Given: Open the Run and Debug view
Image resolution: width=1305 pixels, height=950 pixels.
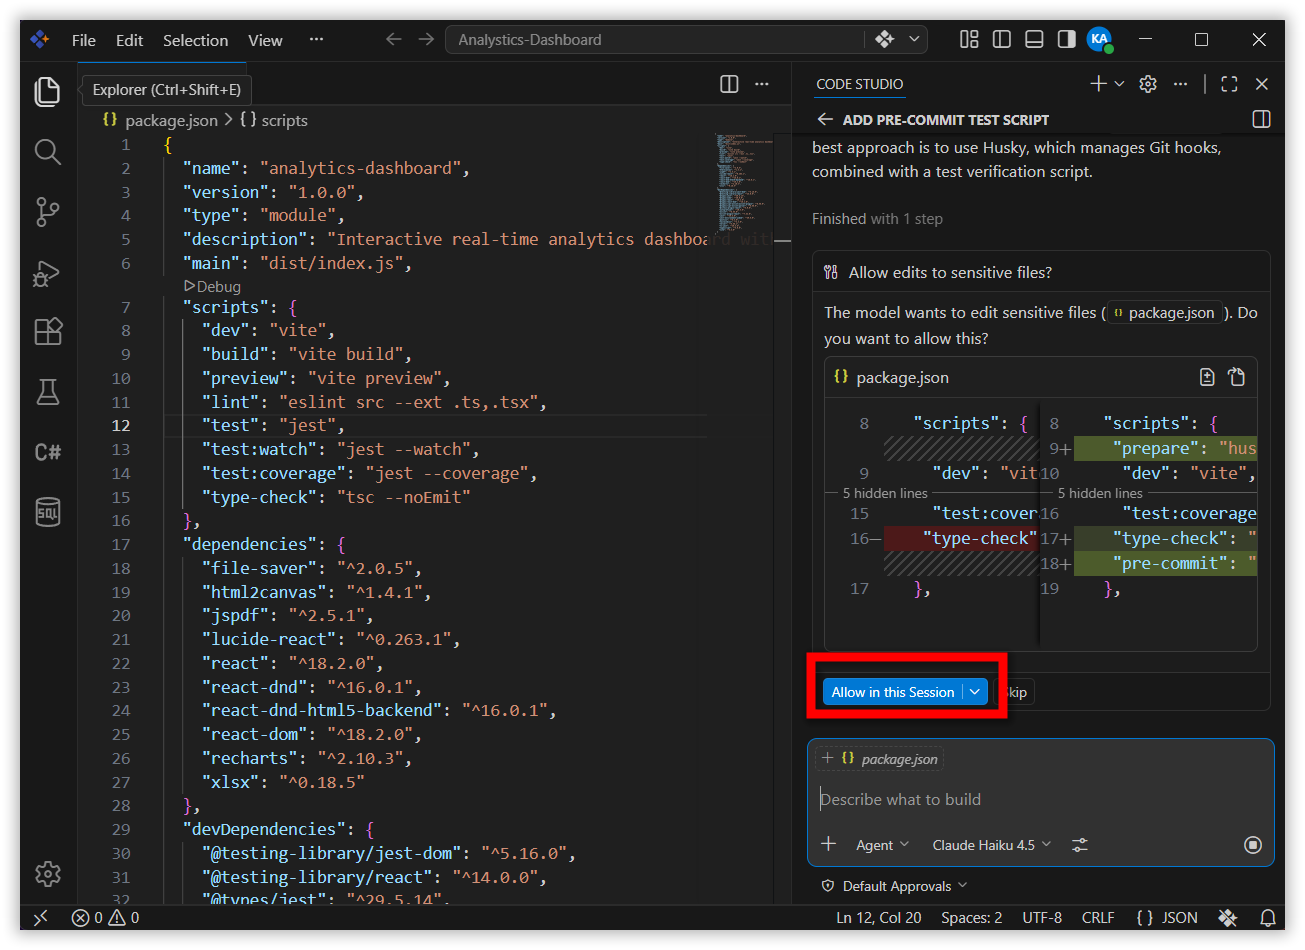Looking at the screenshot, I should point(47,272).
